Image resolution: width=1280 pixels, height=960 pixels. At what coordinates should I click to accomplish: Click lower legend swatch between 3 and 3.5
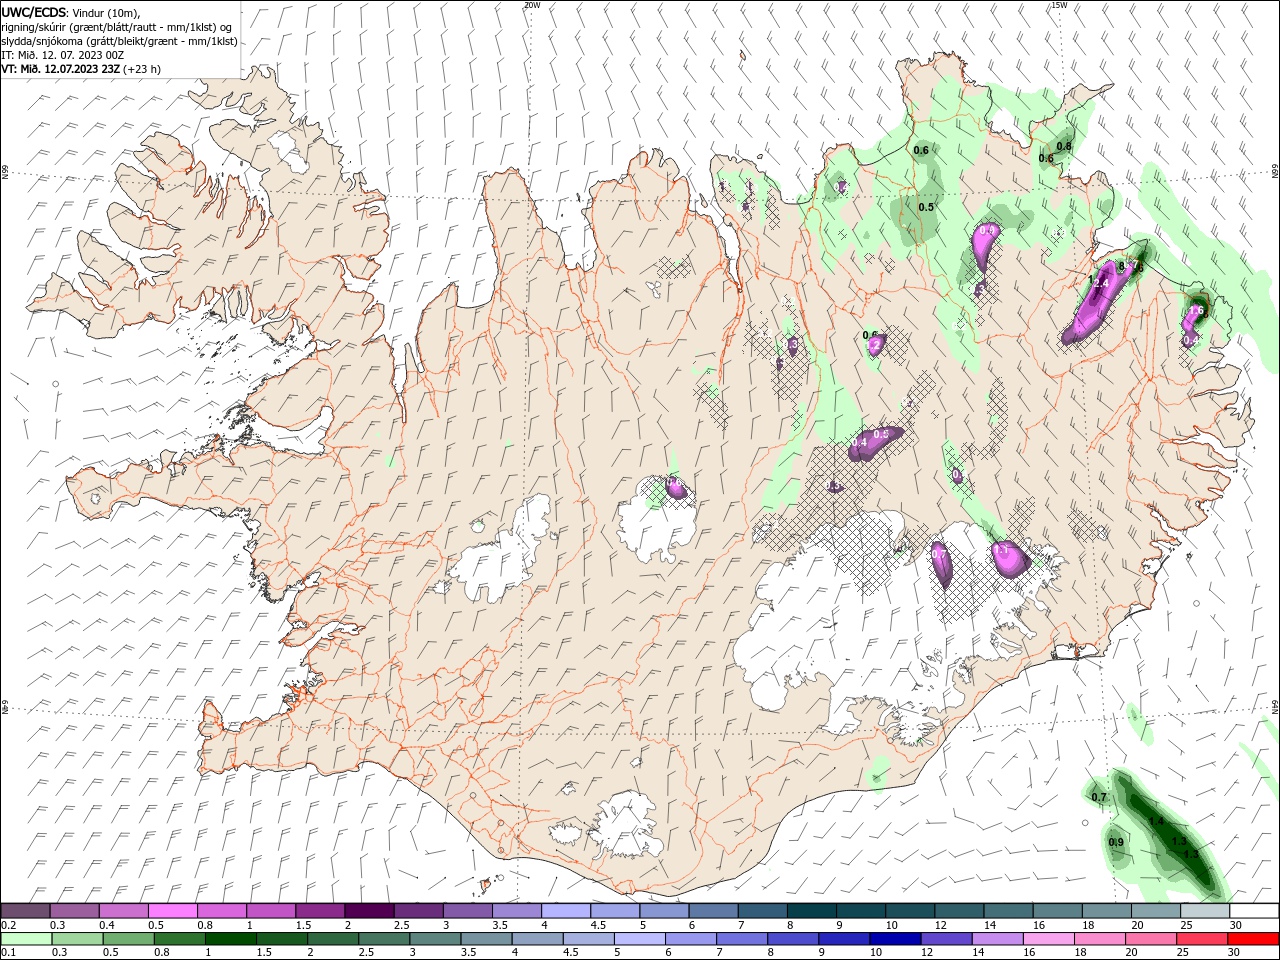[434, 939]
